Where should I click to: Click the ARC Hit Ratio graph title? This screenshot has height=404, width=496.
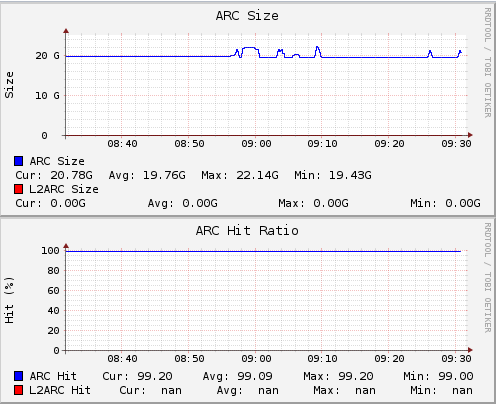pyautogui.click(x=247, y=231)
